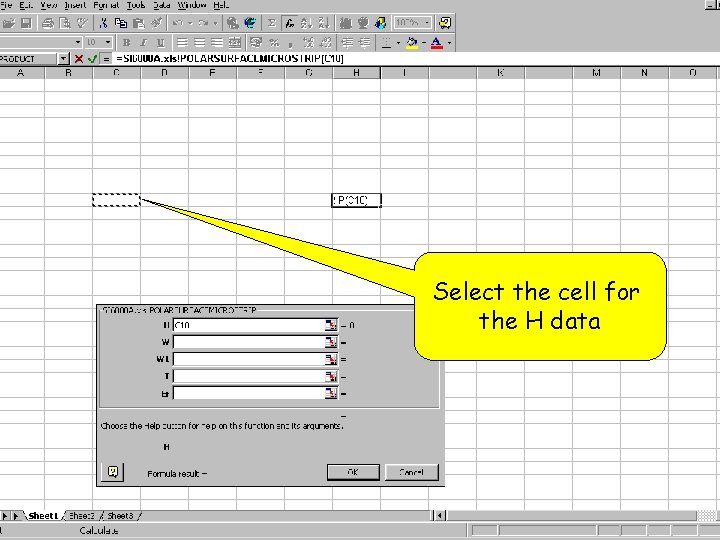The height and width of the screenshot is (540, 720).
Task: Click the Save icon in the toolbar
Action: click(x=26, y=23)
